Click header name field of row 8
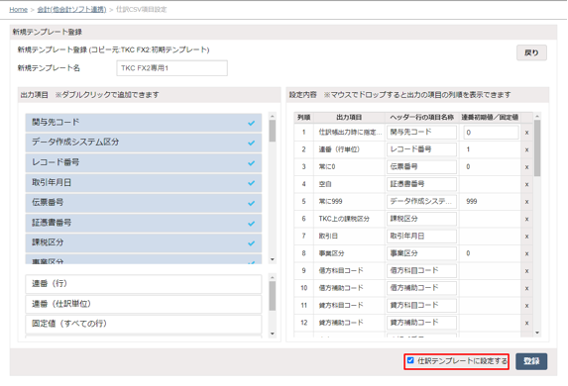Viewport: 568px width, 386px height. click(422, 253)
